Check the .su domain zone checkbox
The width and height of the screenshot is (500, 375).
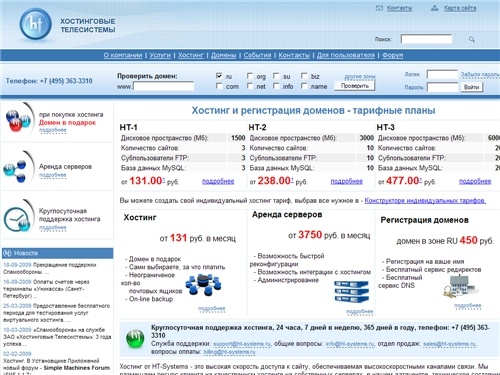[276, 76]
